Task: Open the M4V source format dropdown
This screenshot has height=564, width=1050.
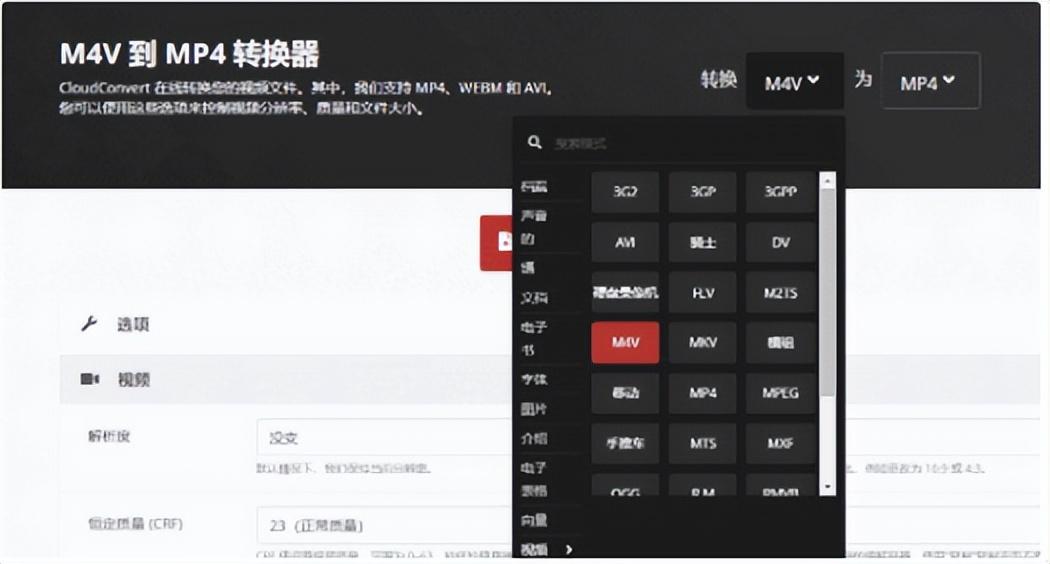Action: [794, 82]
